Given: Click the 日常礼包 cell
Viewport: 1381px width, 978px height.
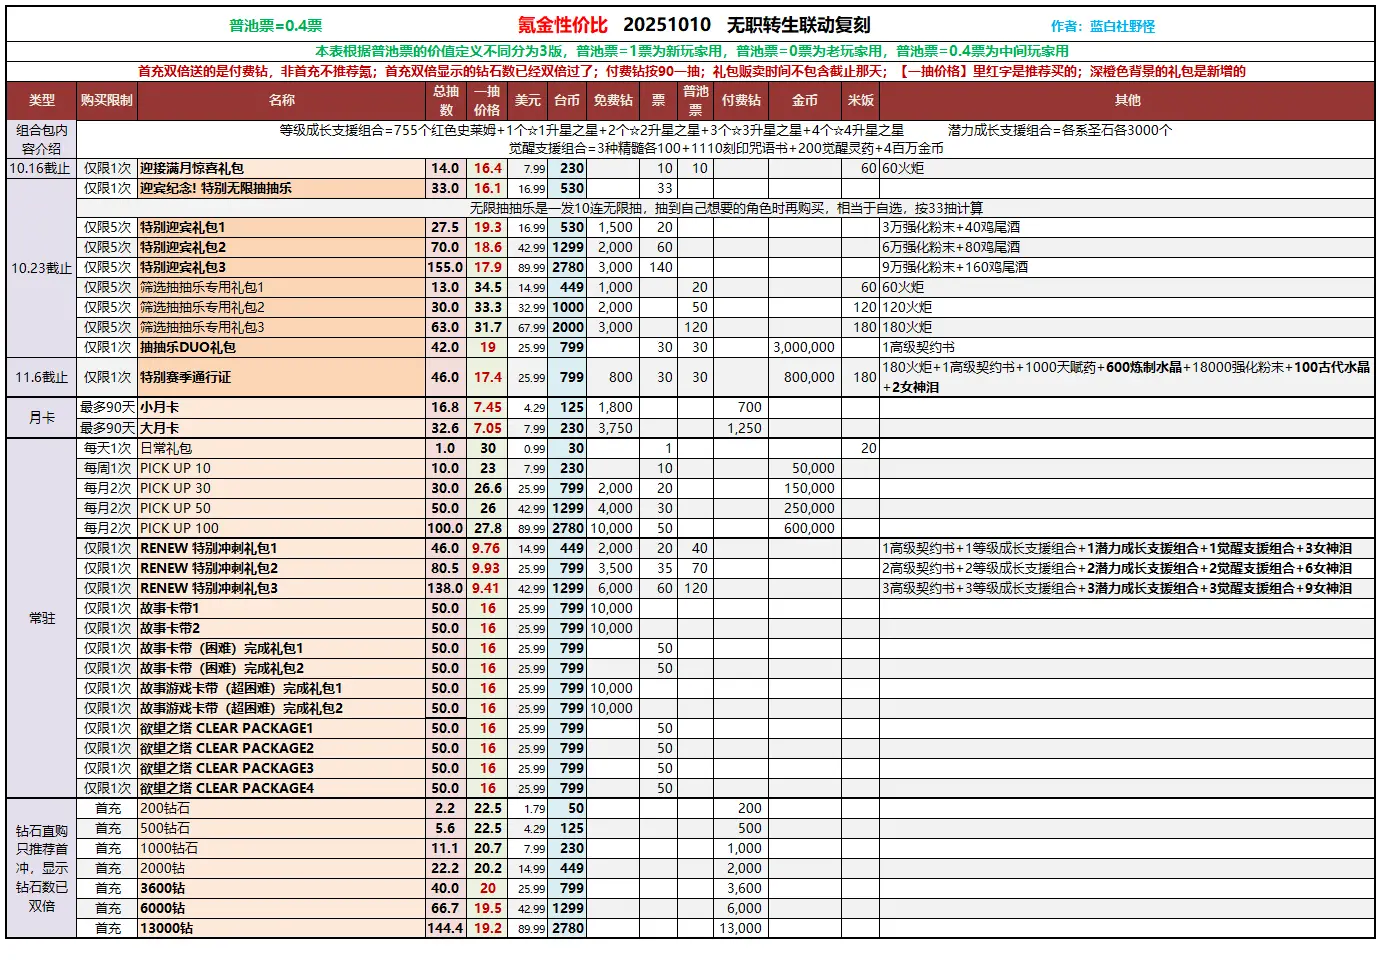Looking at the screenshot, I should click(166, 448).
